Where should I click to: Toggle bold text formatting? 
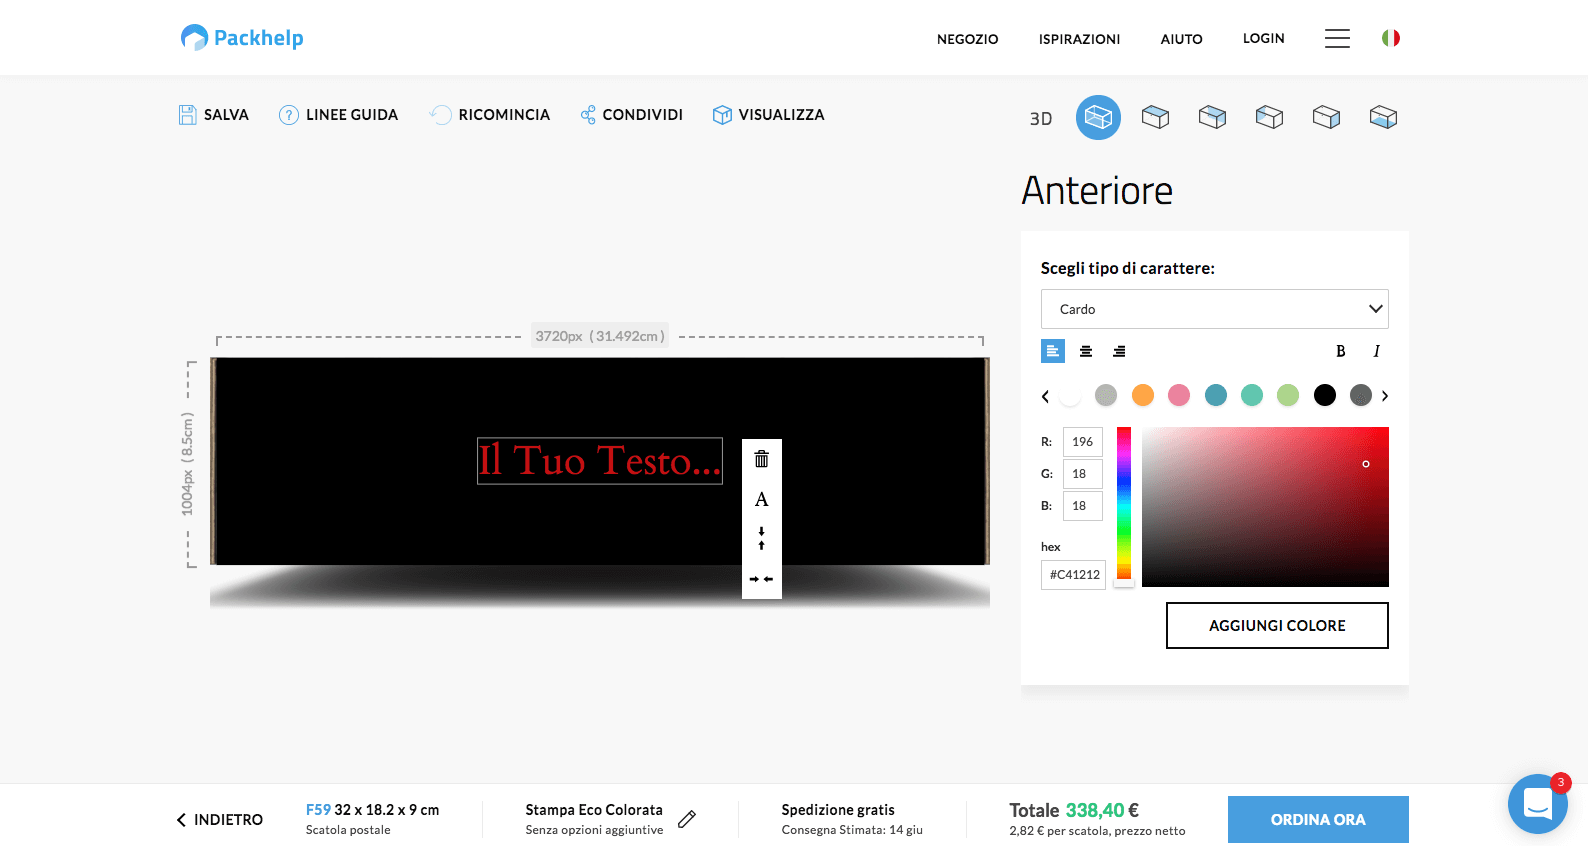[1340, 351]
